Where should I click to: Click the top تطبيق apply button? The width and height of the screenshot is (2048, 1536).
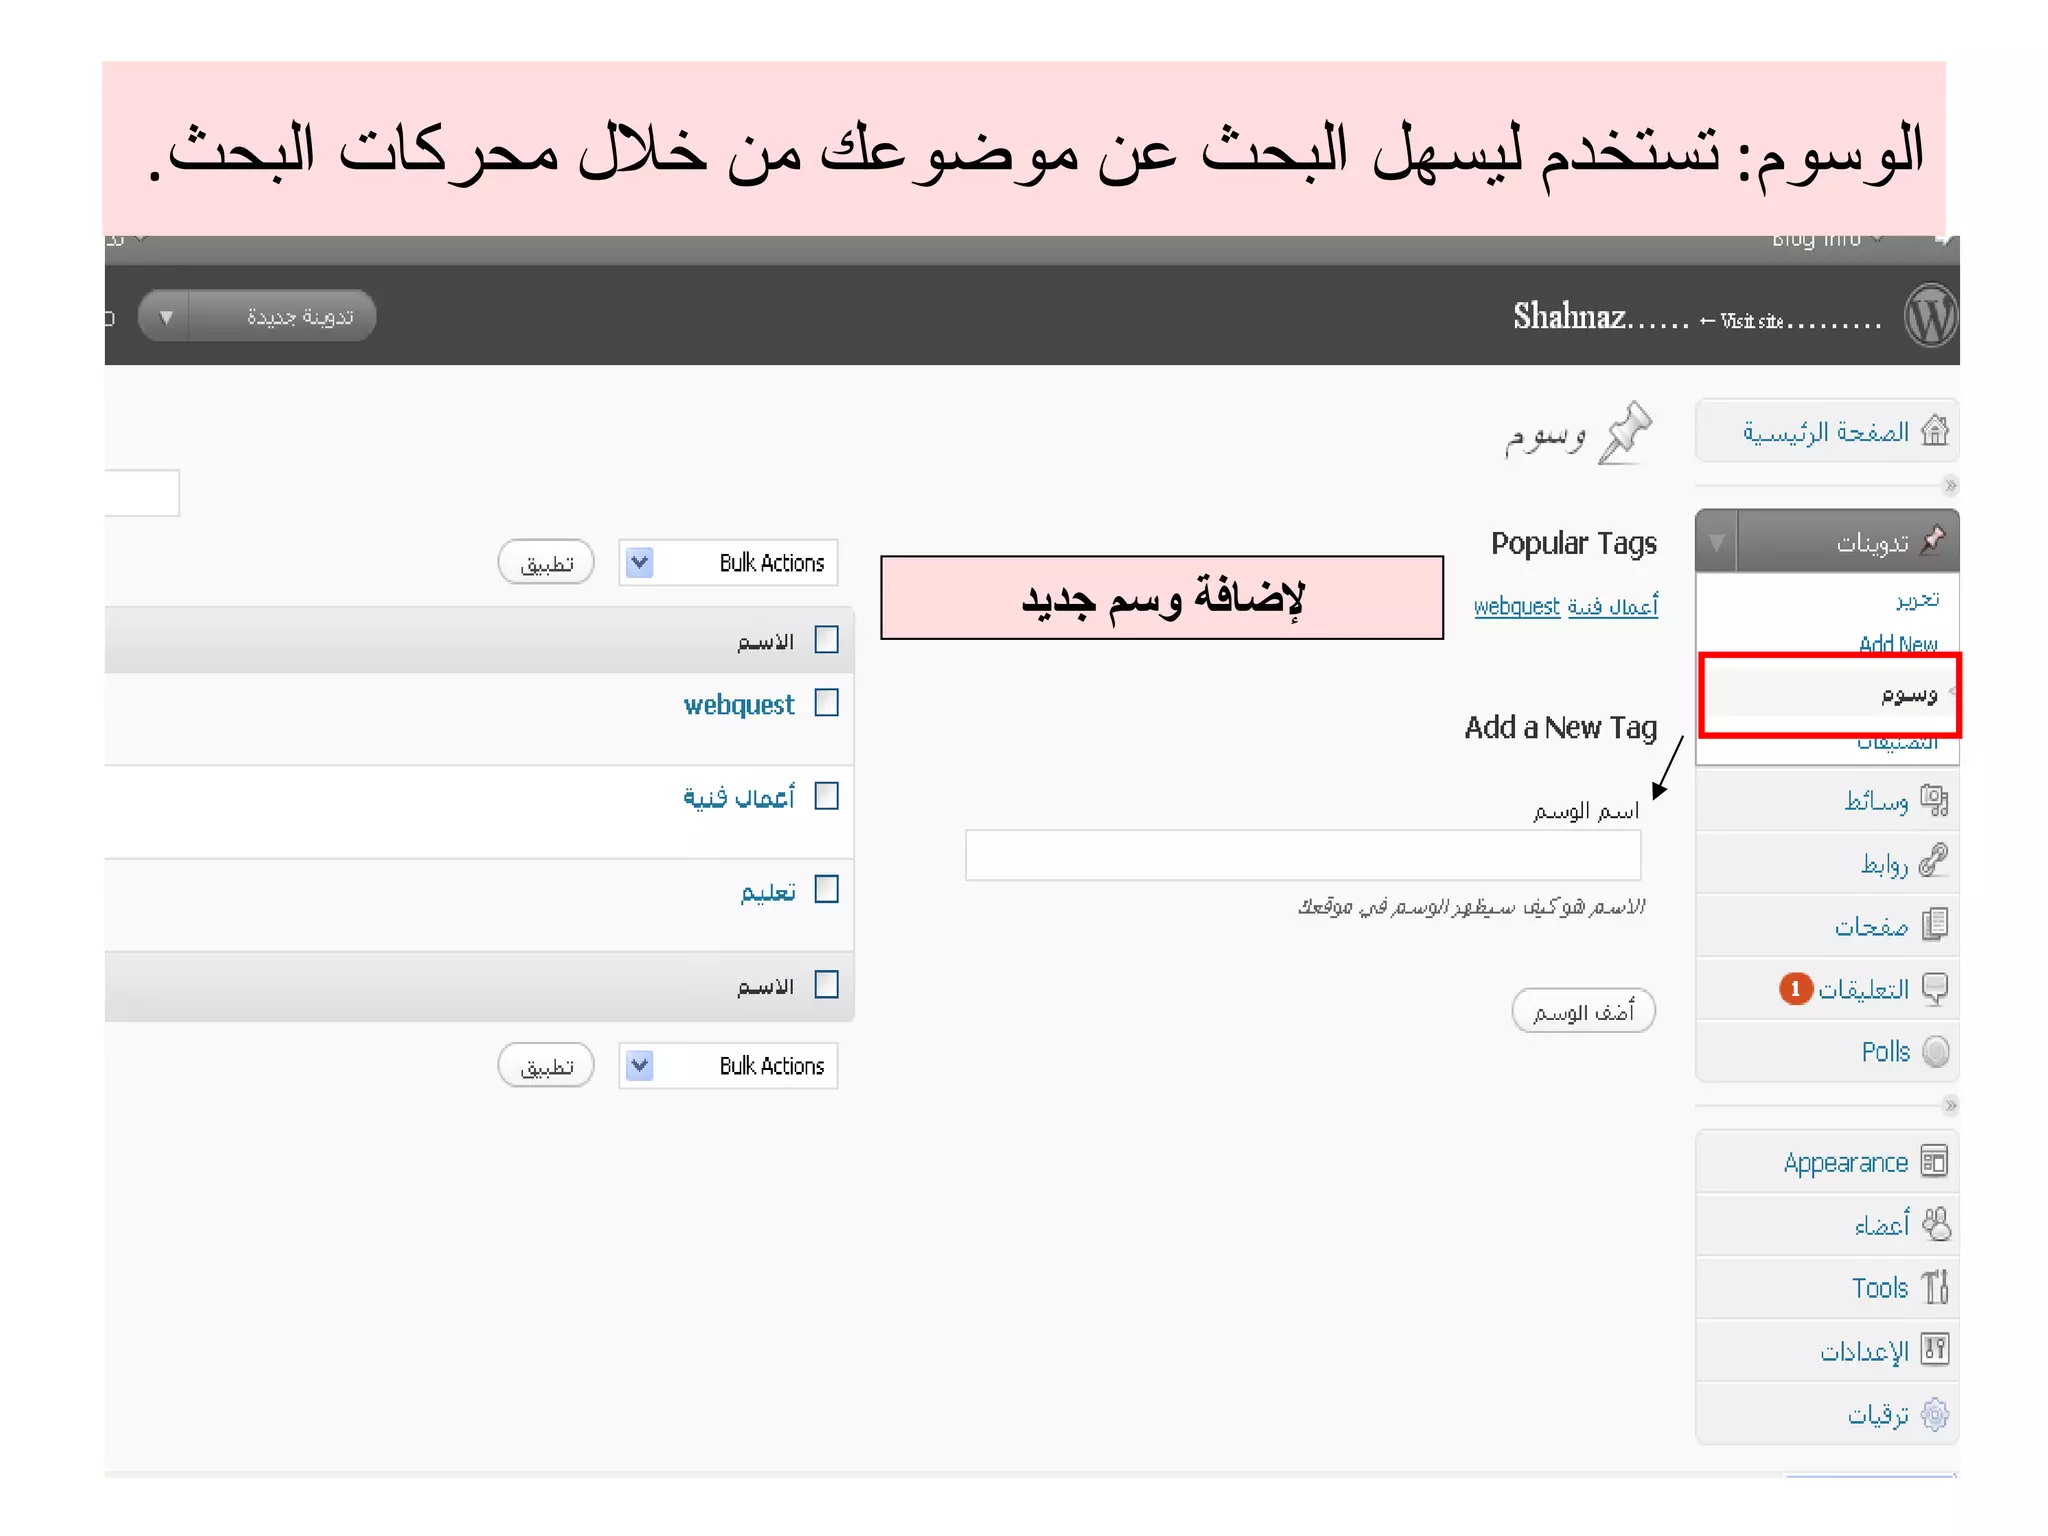click(x=546, y=563)
